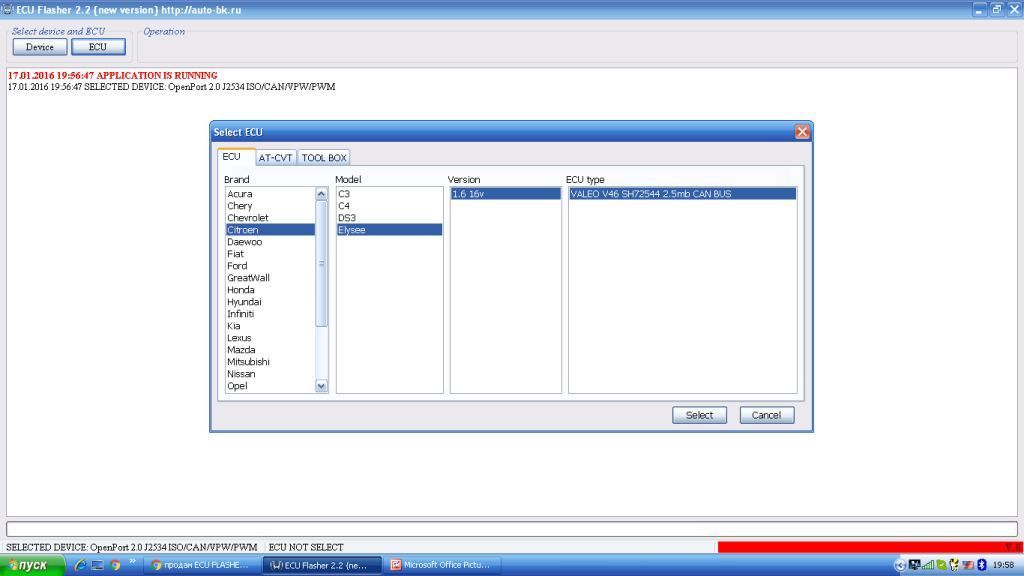The width and height of the screenshot is (1024, 576).
Task: Click the system tray clock 19:58
Action: [x=1004, y=565]
